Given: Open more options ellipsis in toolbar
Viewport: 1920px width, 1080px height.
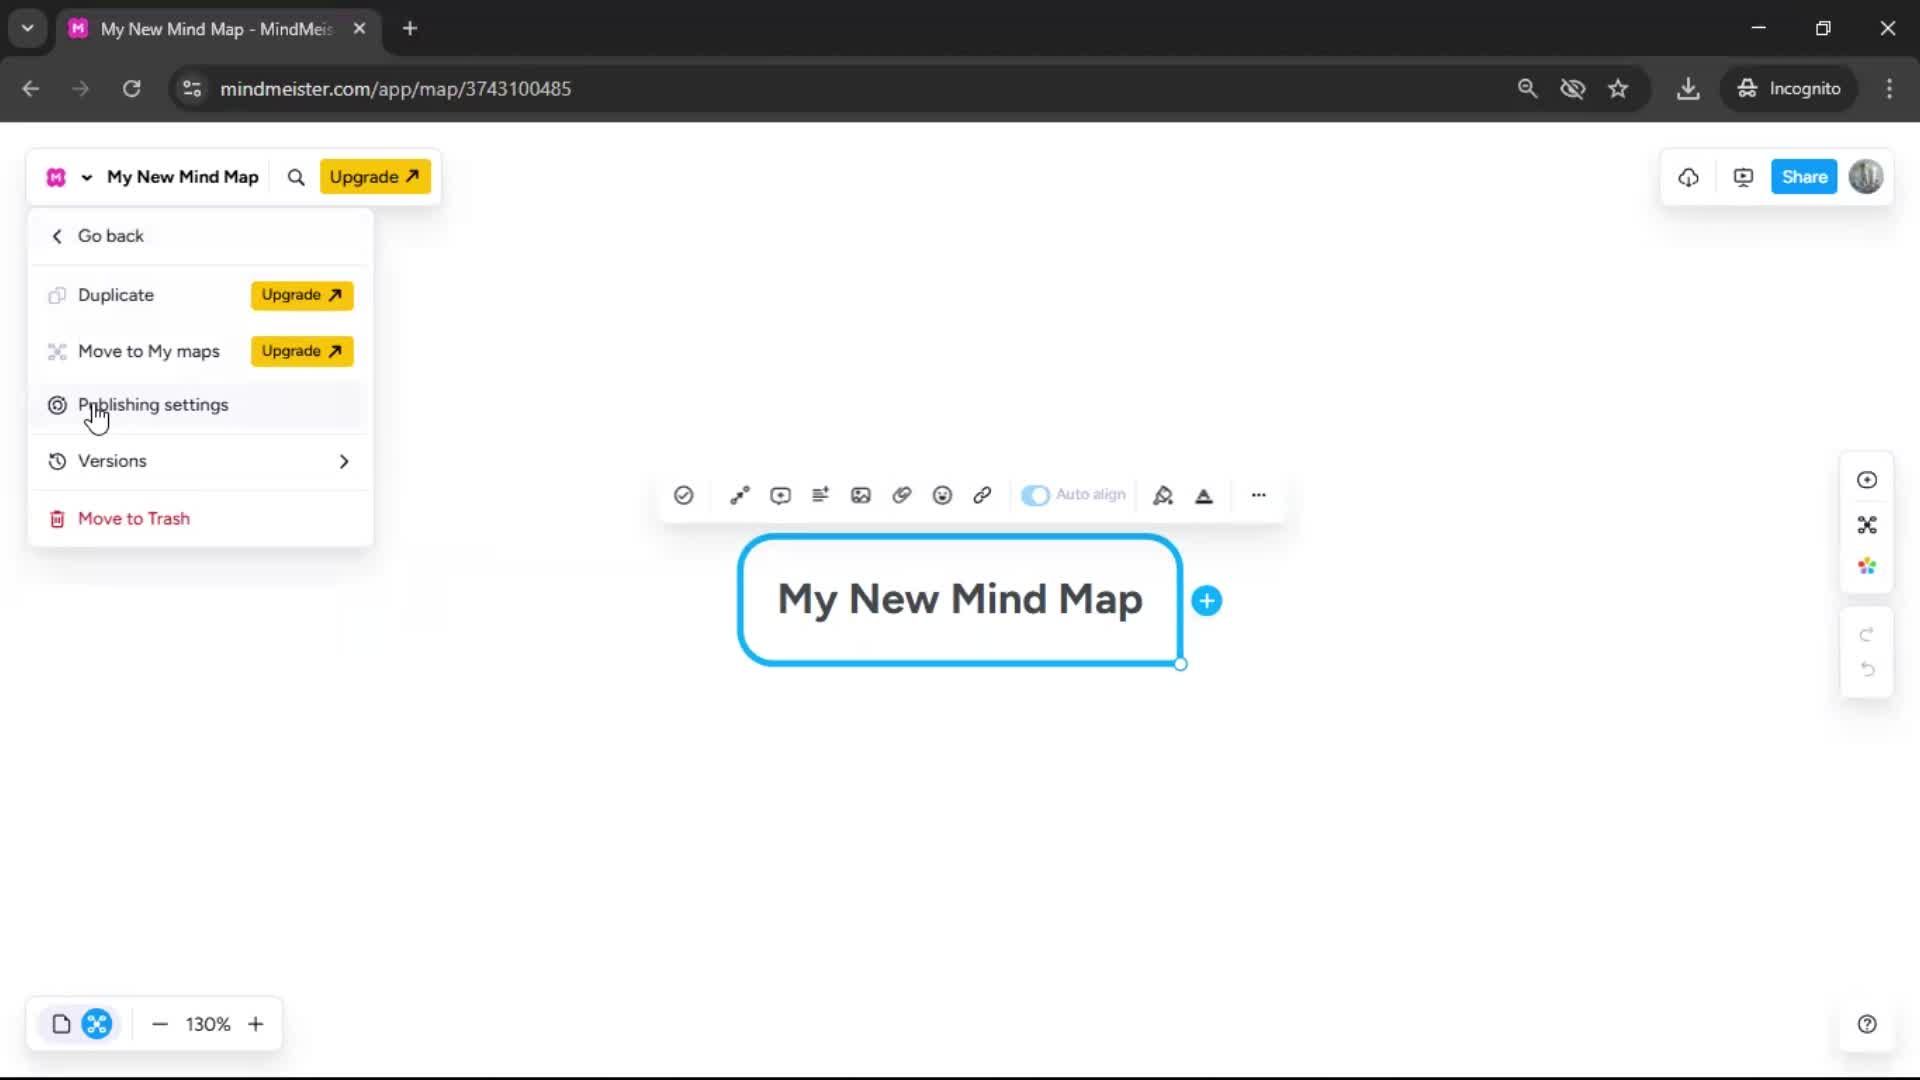Looking at the screenshot, I should click(1259, 495).
